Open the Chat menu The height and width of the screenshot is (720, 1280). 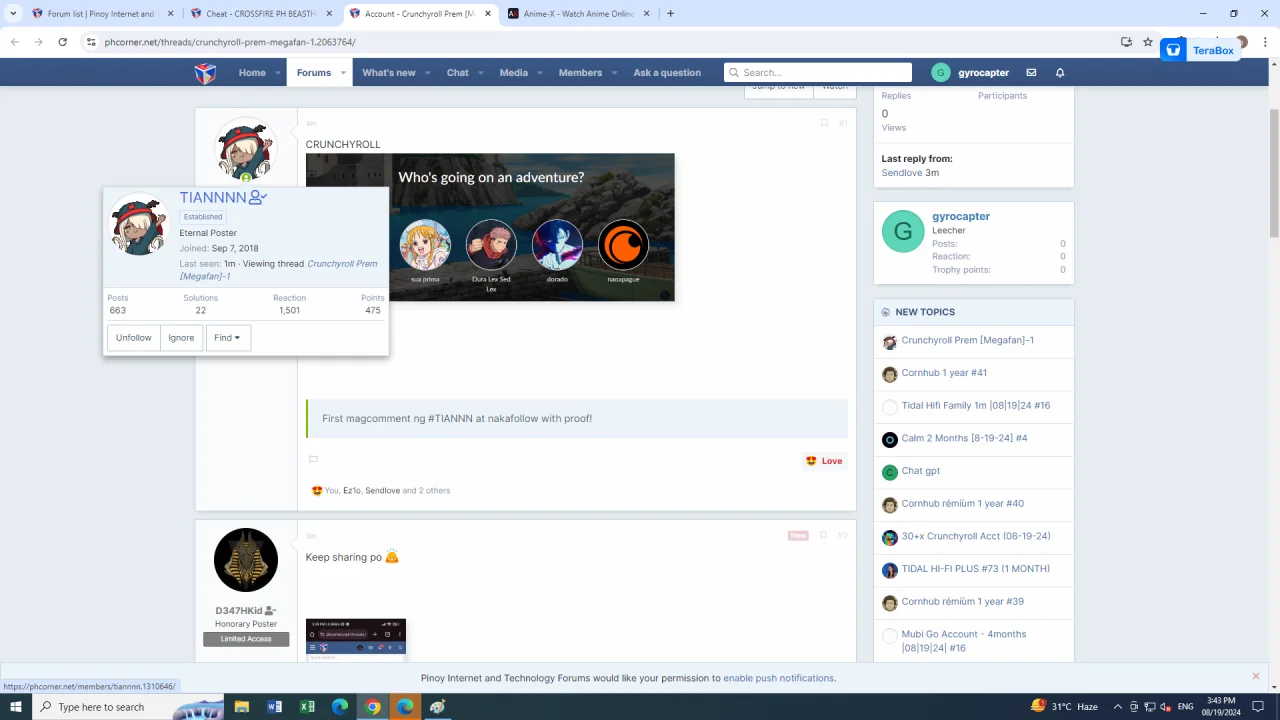pyautogui.click(x=458, y=73)
